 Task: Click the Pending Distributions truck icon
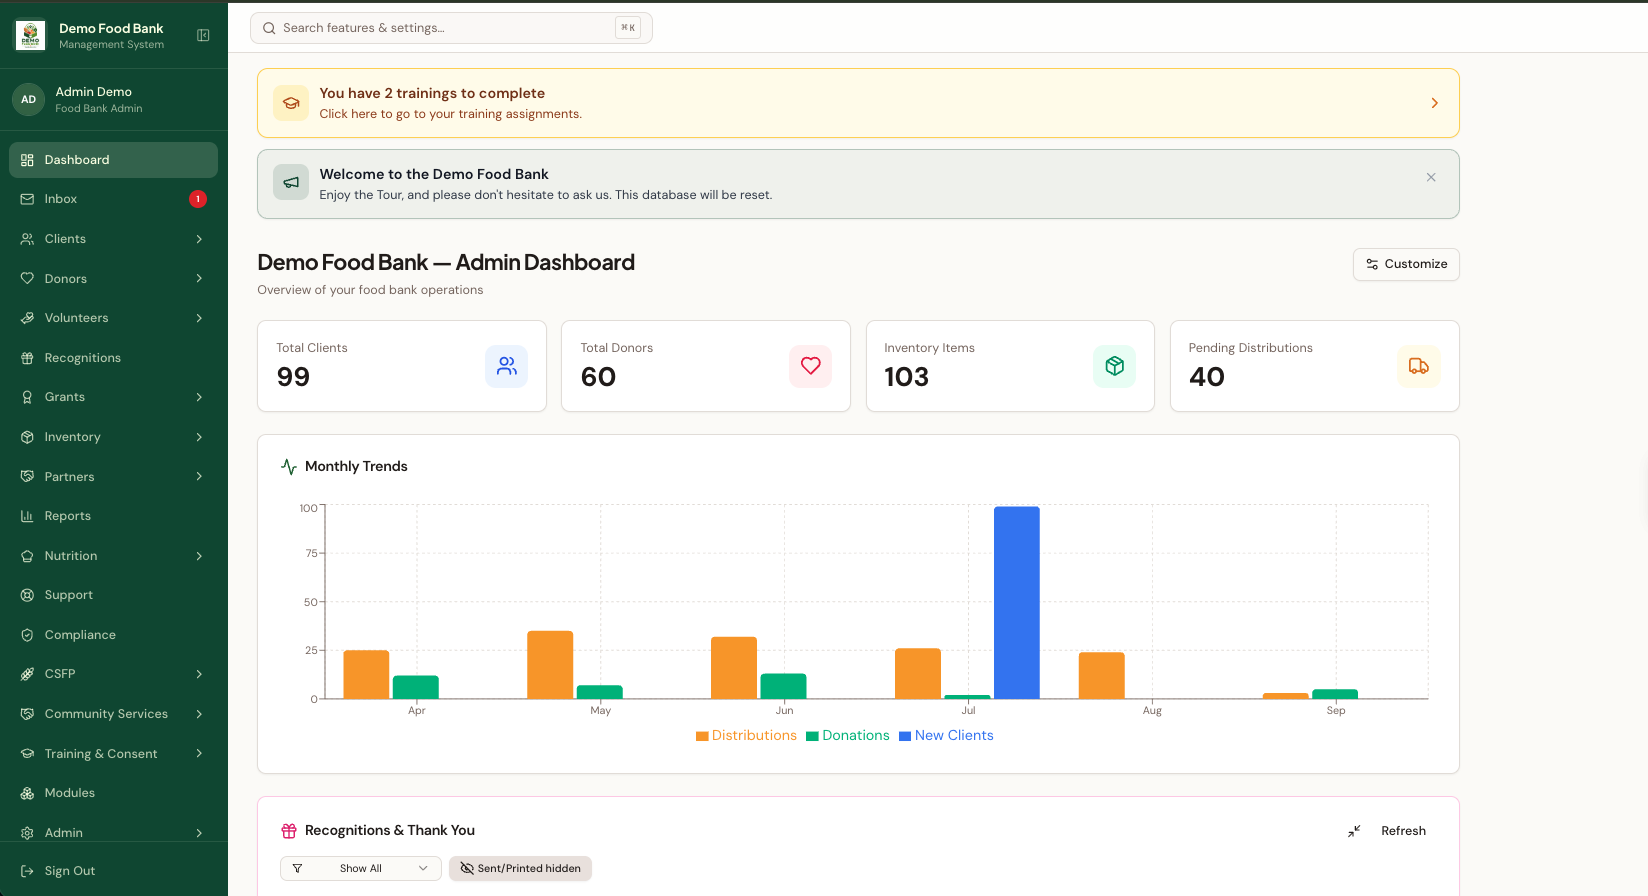click(1419, 366)
